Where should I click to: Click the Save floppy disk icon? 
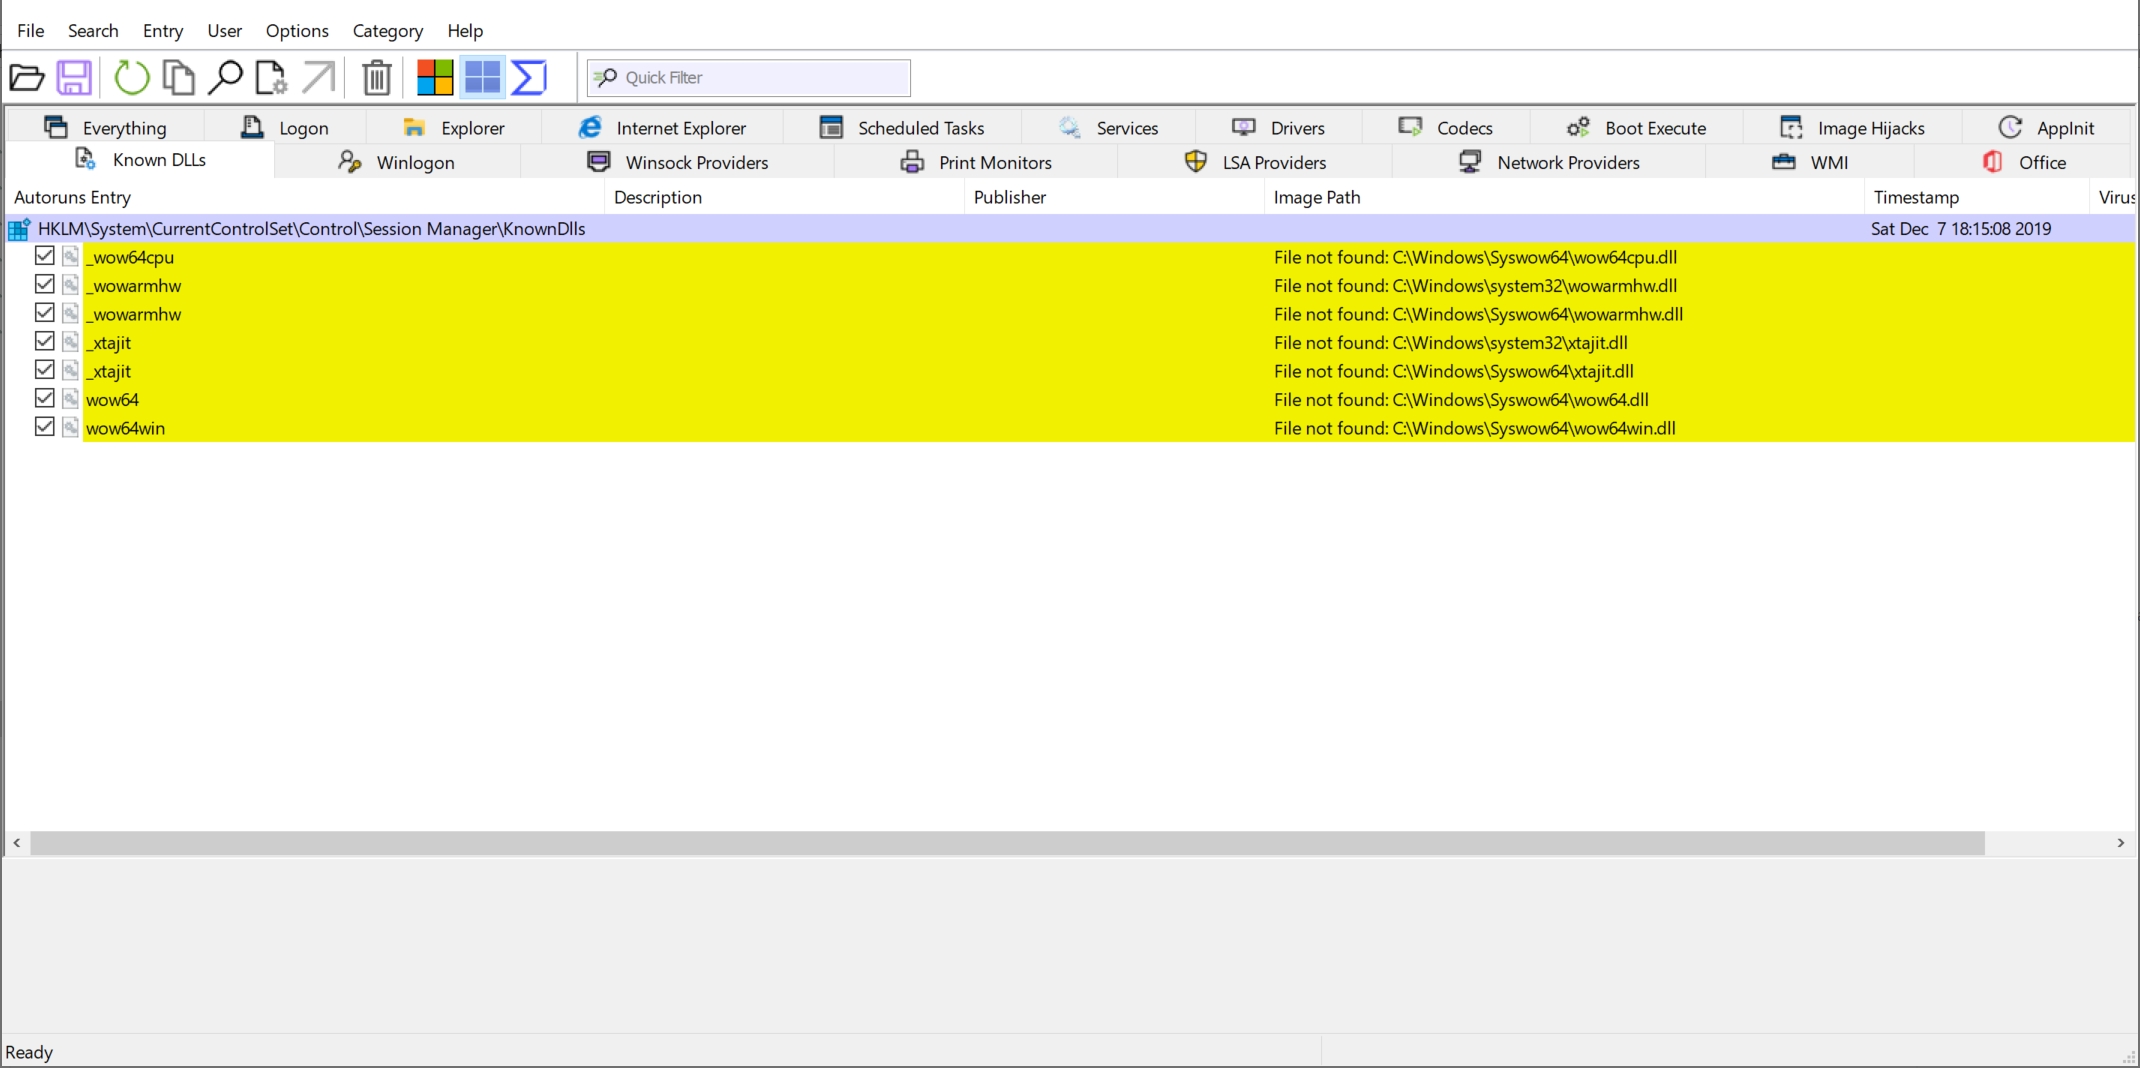pos(74,77)
